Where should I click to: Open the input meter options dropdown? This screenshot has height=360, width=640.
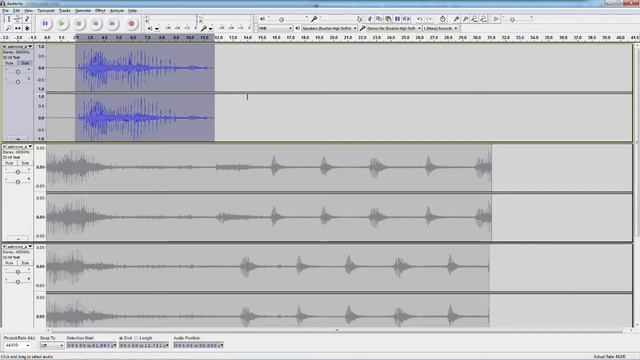(211, 29)
